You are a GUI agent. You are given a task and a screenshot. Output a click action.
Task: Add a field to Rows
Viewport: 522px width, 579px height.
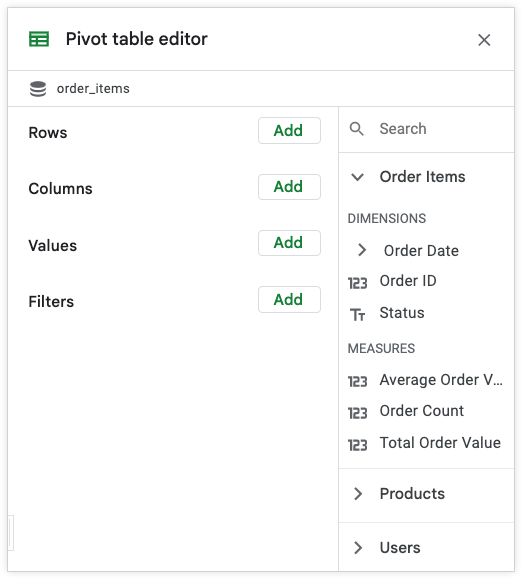tap(289, 130)
